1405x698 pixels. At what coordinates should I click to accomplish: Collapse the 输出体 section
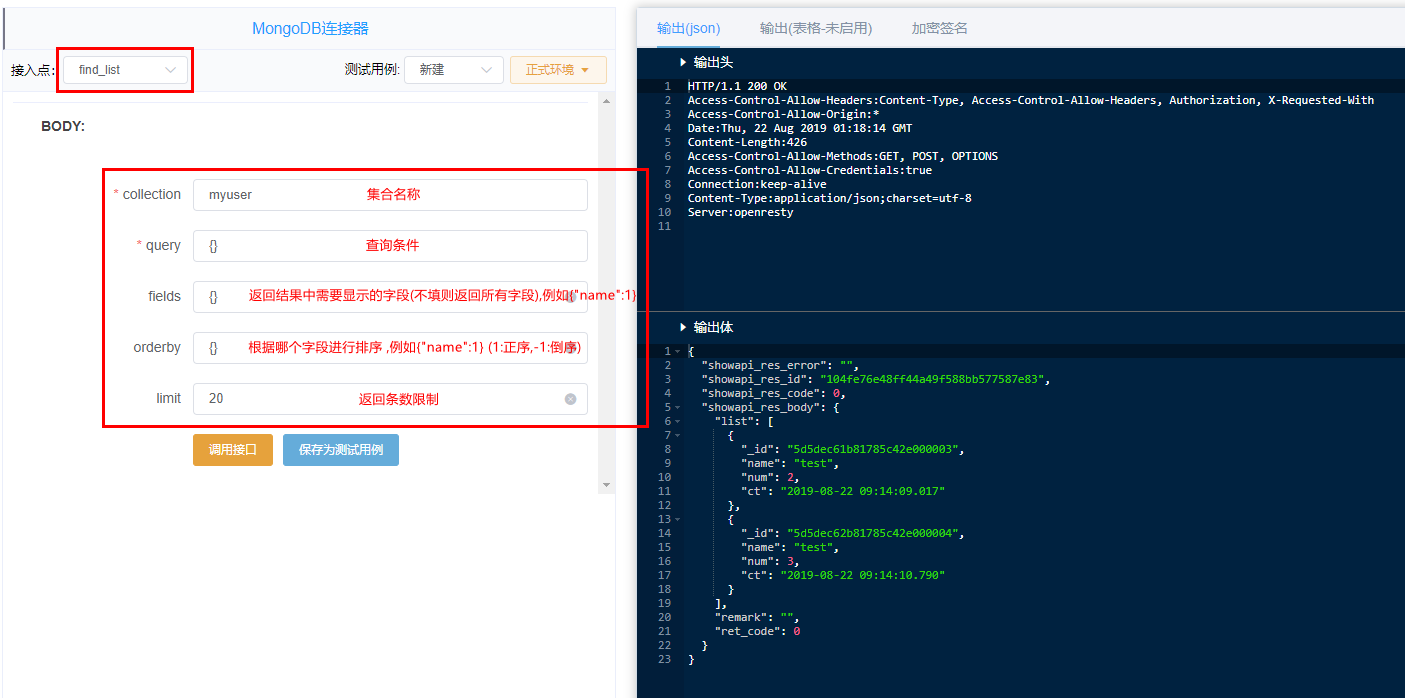[682, 327]
